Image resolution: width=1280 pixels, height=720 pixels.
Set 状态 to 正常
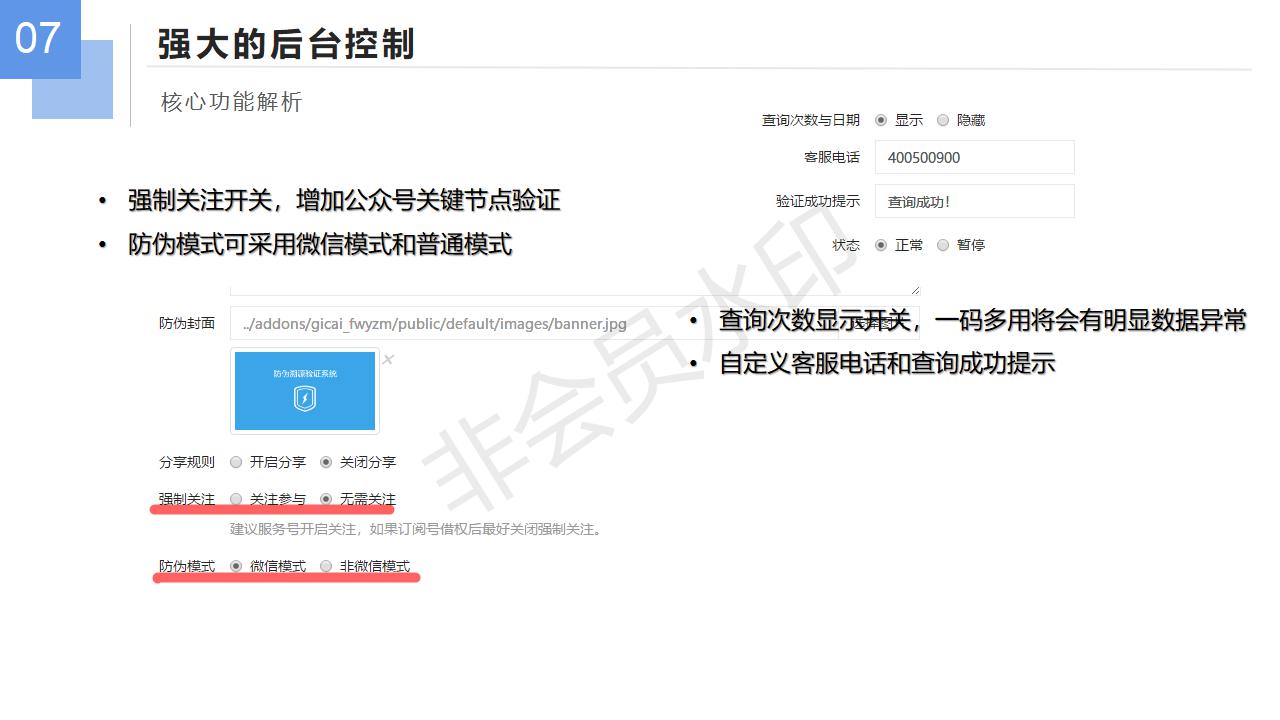(881, 245)
